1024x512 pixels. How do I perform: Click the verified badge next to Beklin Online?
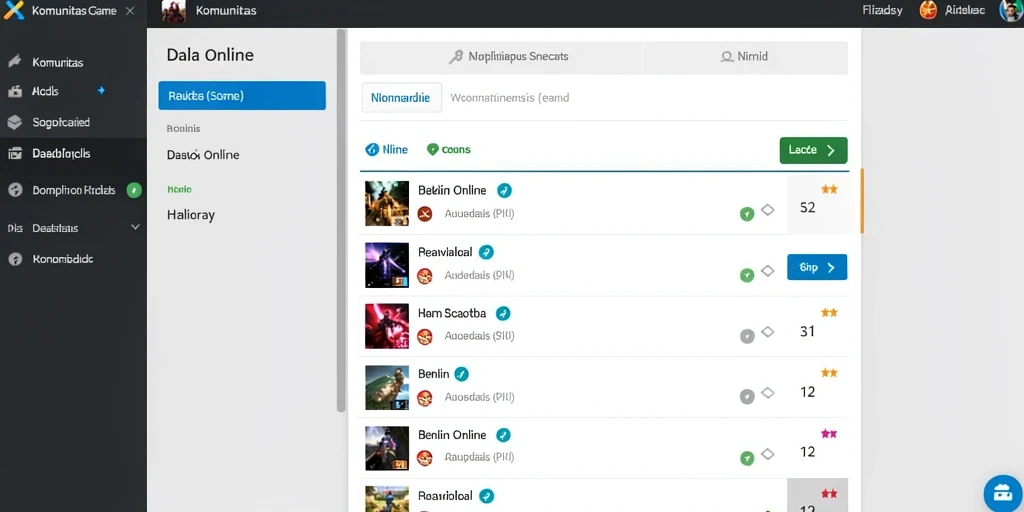(x=504, y=191)
